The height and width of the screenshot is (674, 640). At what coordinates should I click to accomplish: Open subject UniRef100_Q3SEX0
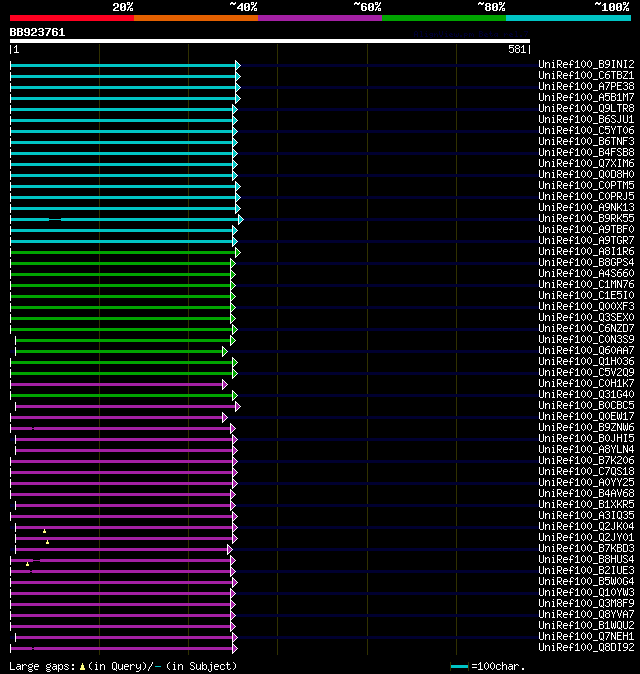(x=586, y=318)
